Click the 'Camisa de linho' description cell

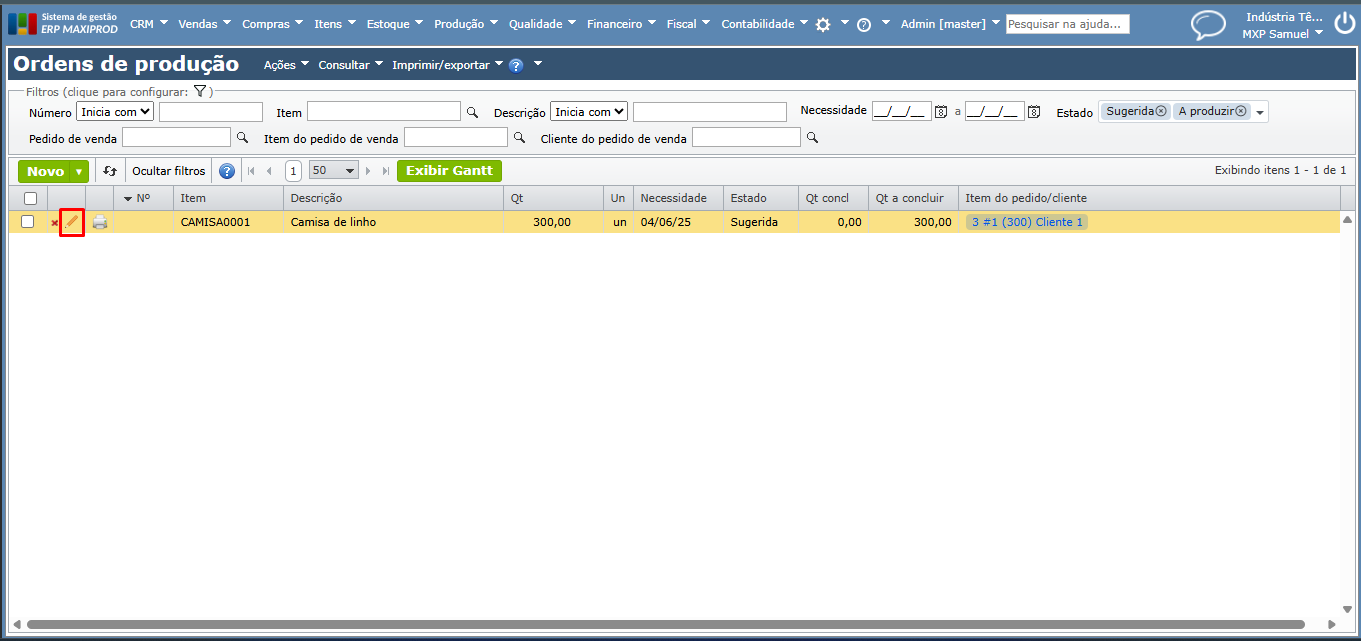click(393, 222)
